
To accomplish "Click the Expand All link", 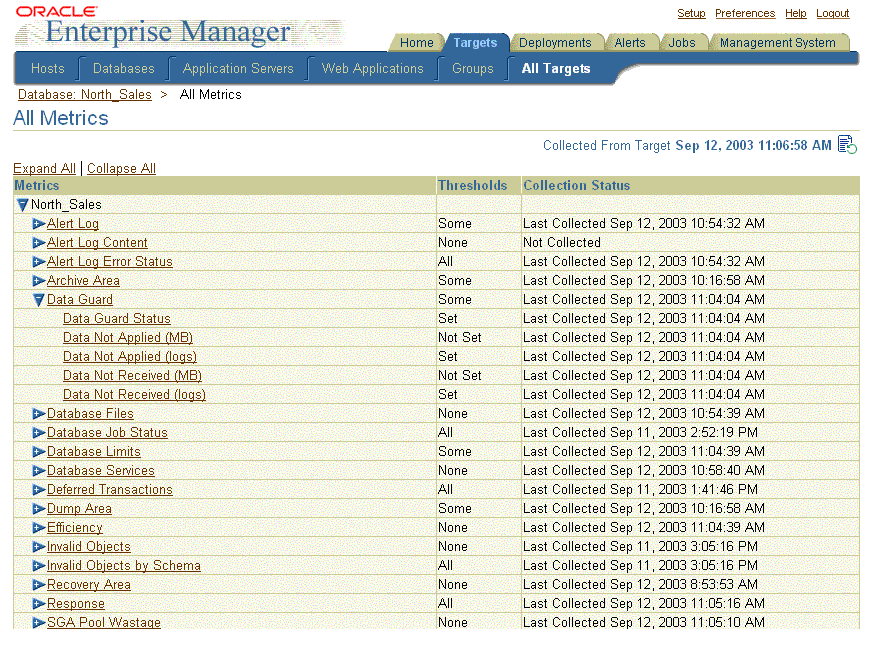I will click(x=44, y=168).
